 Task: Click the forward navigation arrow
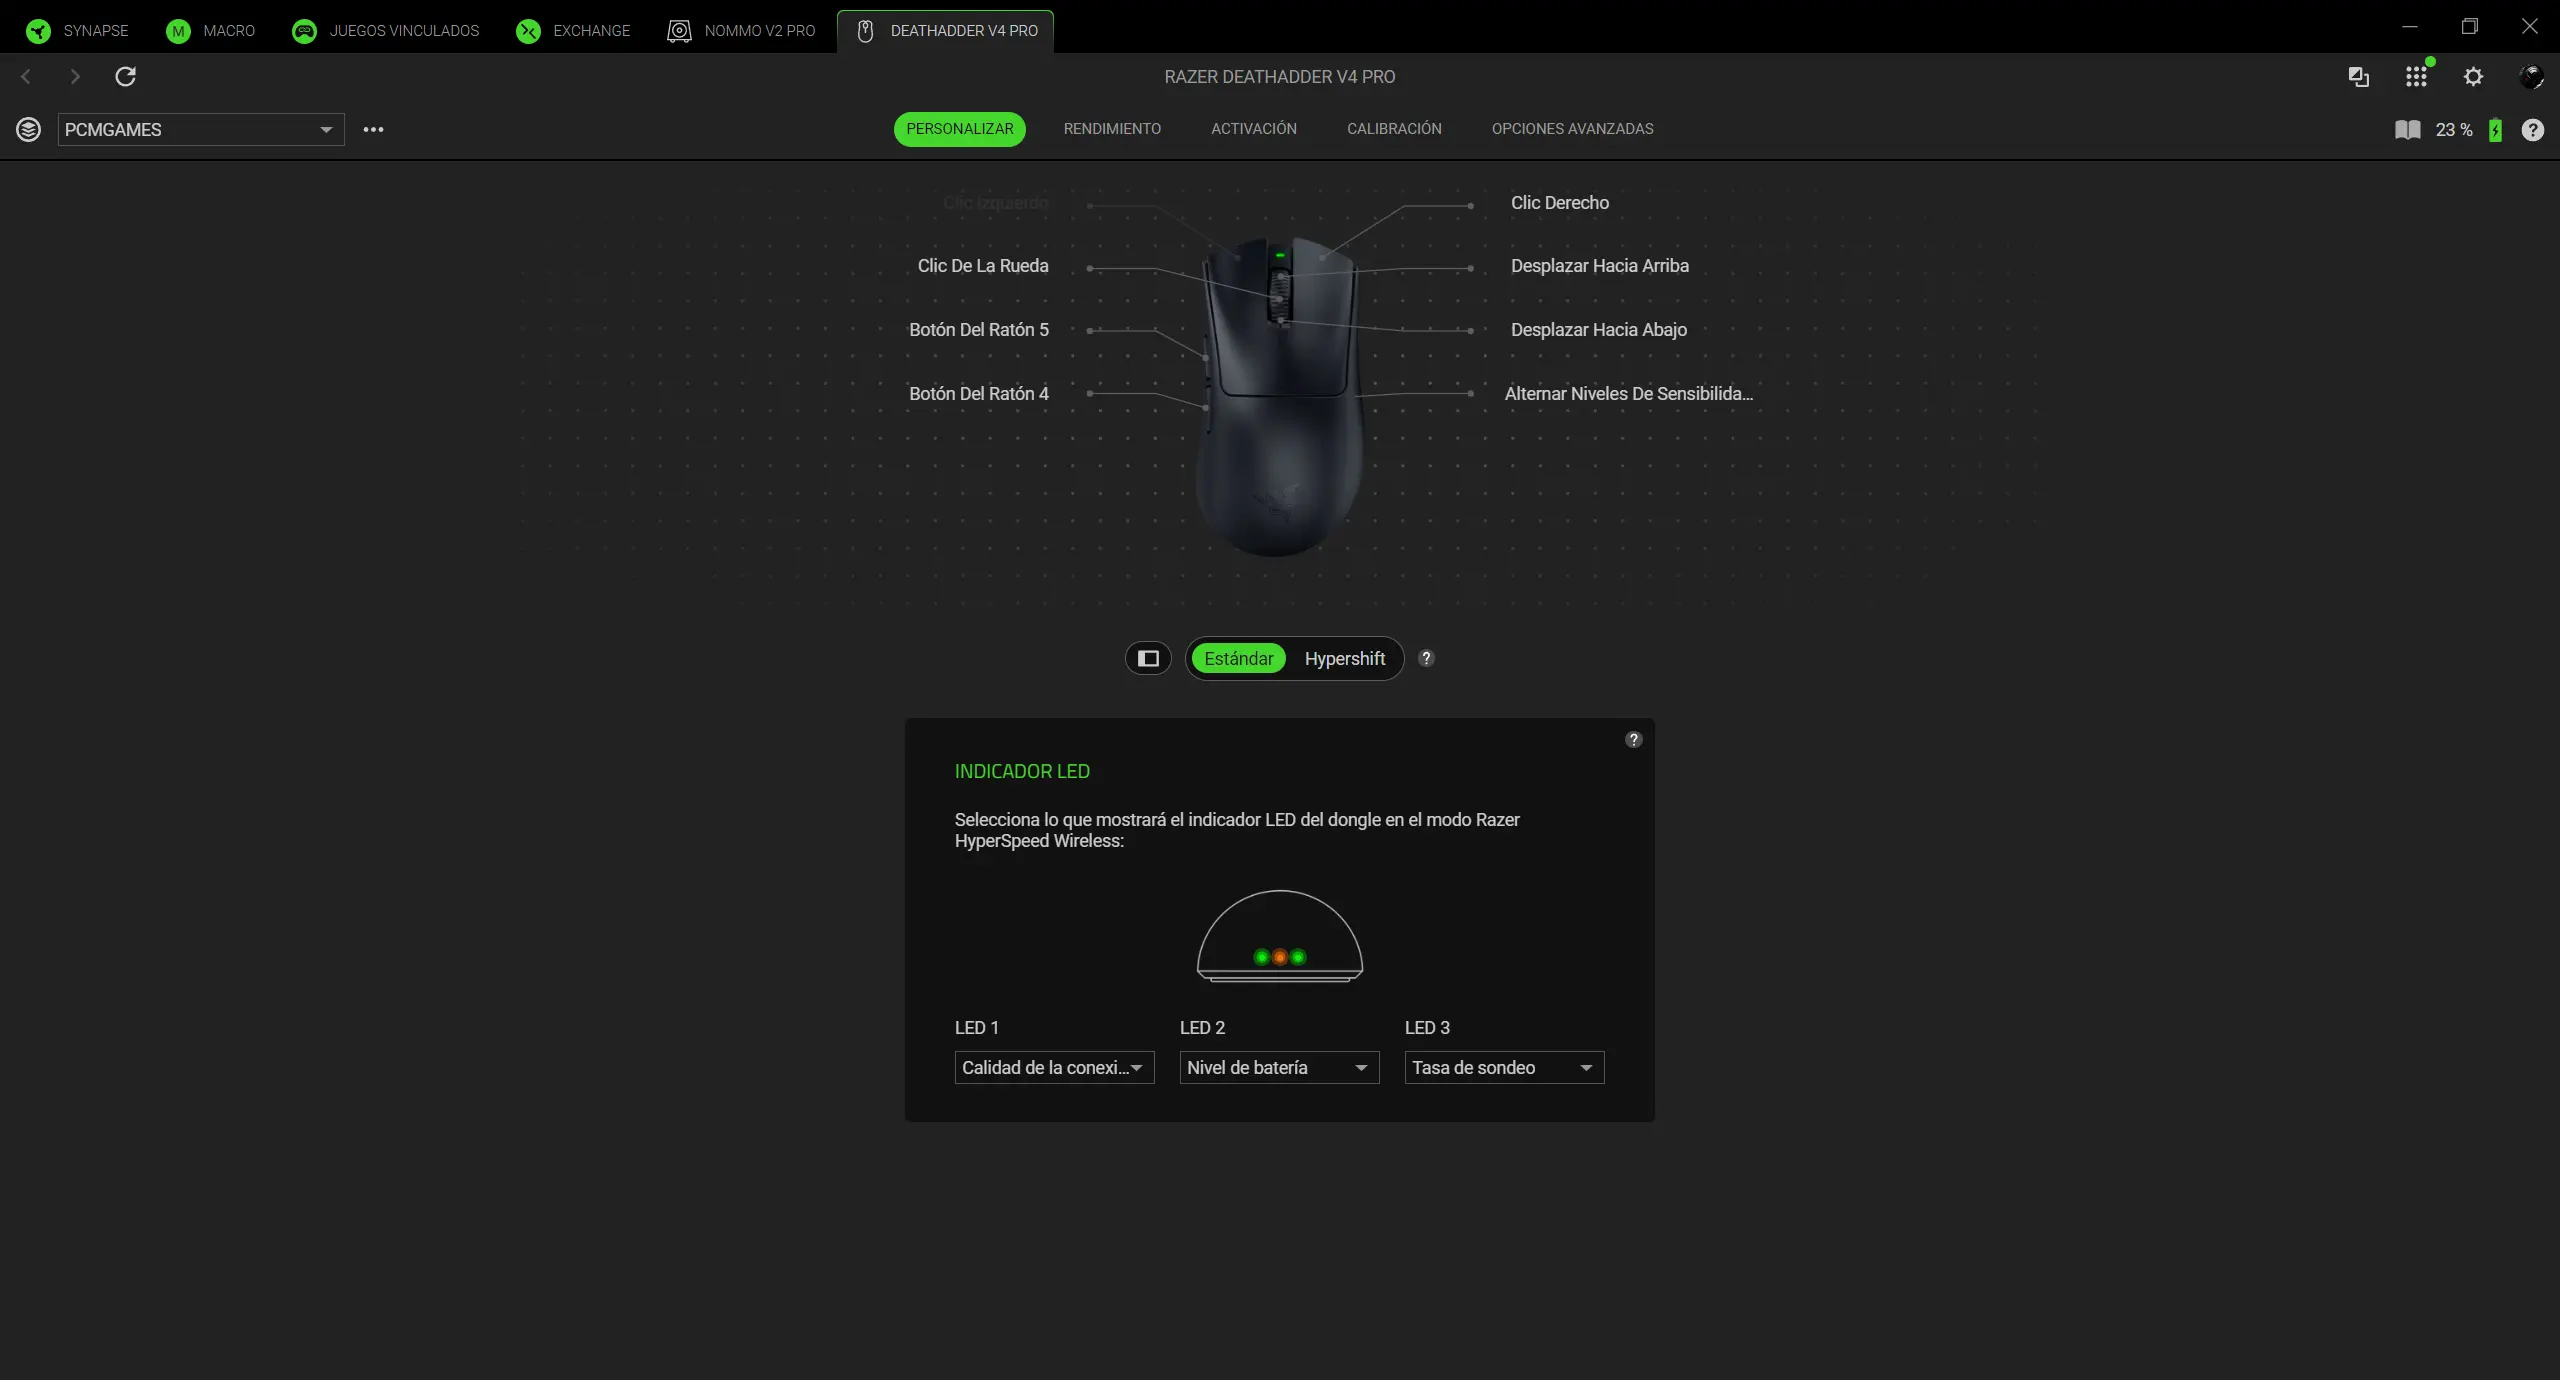click(x=75, y=76)
